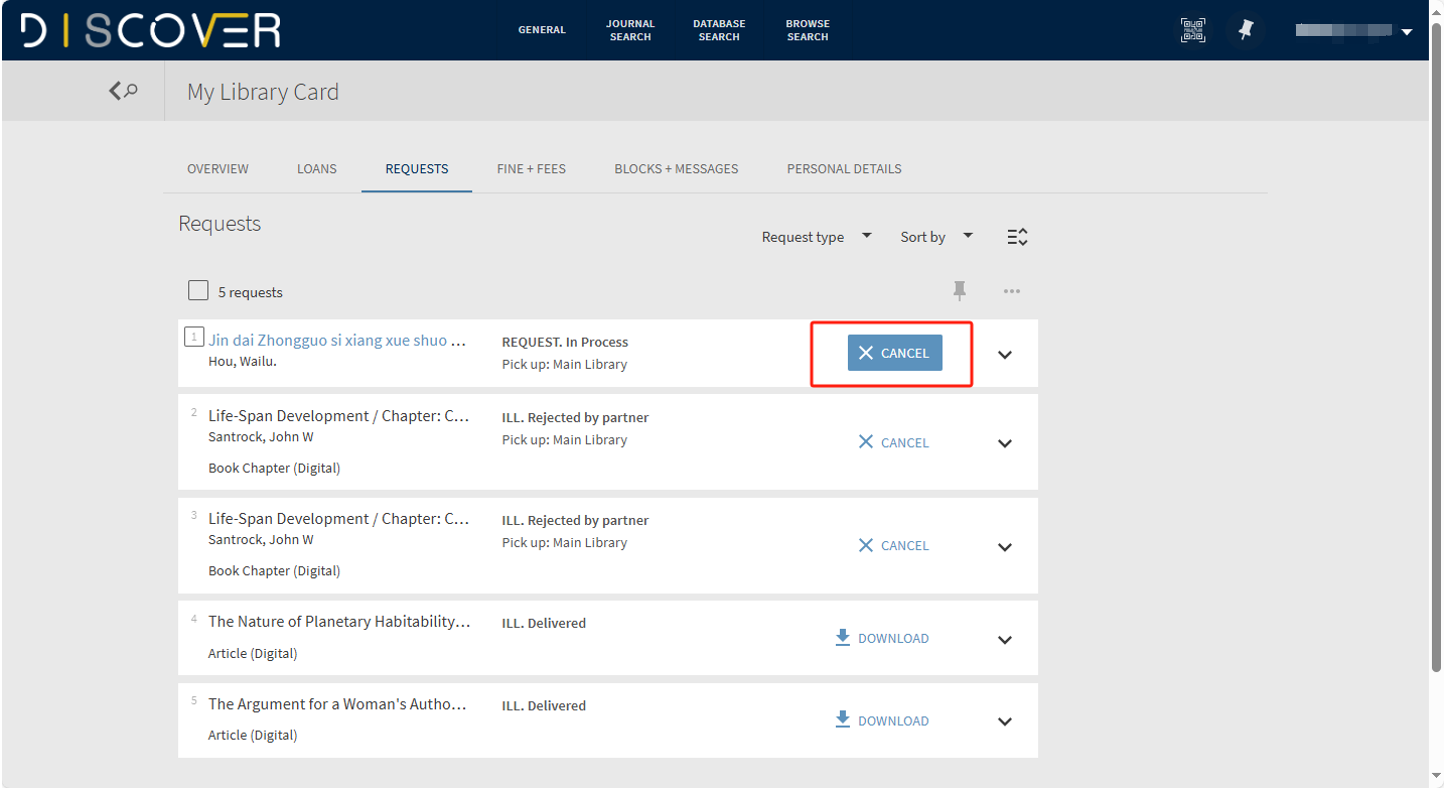Click 'ILL. Rejected by partner' in request 2
Viewport: 1444px width, 788px height.
[x=575, y=417]
